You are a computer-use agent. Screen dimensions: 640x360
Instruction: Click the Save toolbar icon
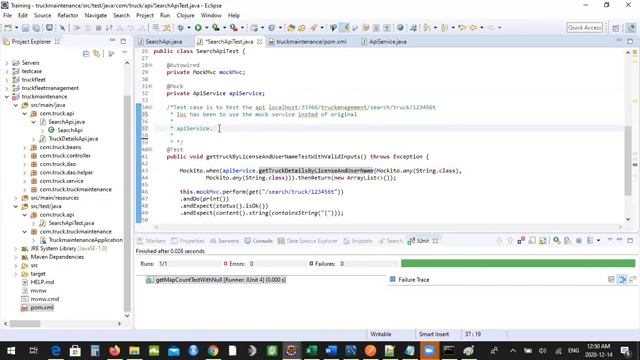click(x=25, y=28)
